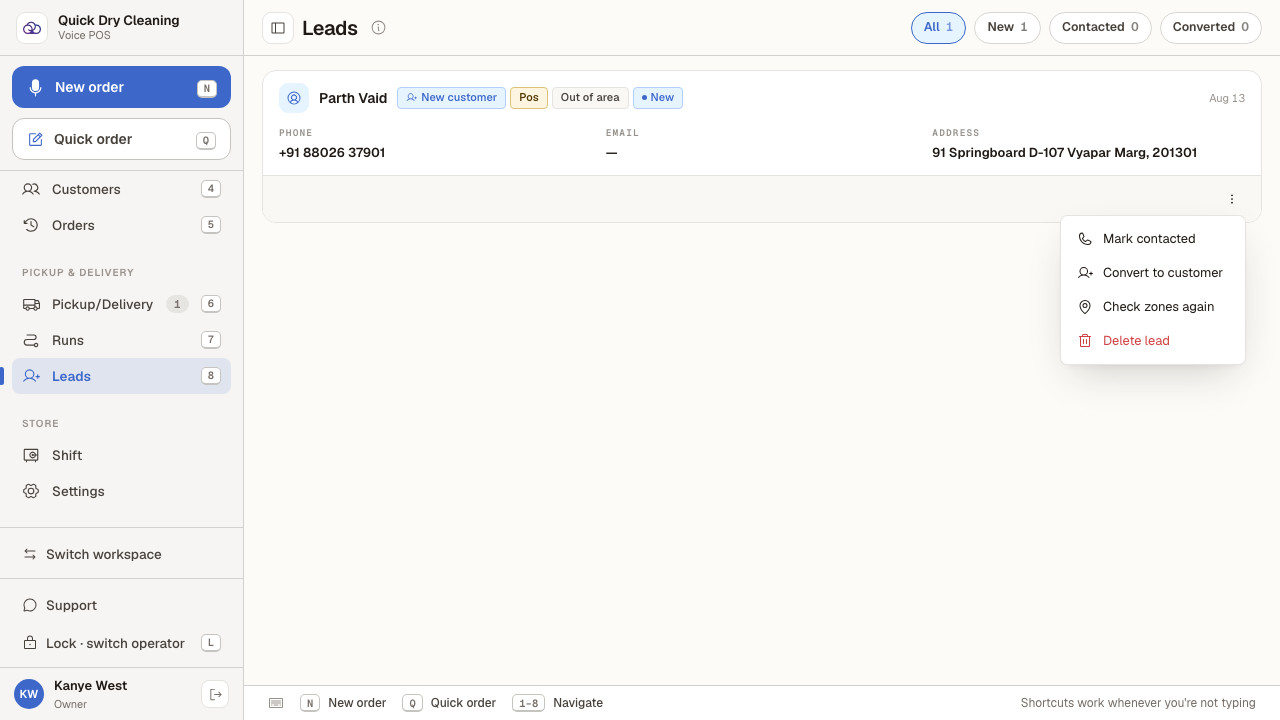Click the sign-out icon beside Kanye West
Image resolution: width=1280 pixels, height=720 pixels.
215,694
